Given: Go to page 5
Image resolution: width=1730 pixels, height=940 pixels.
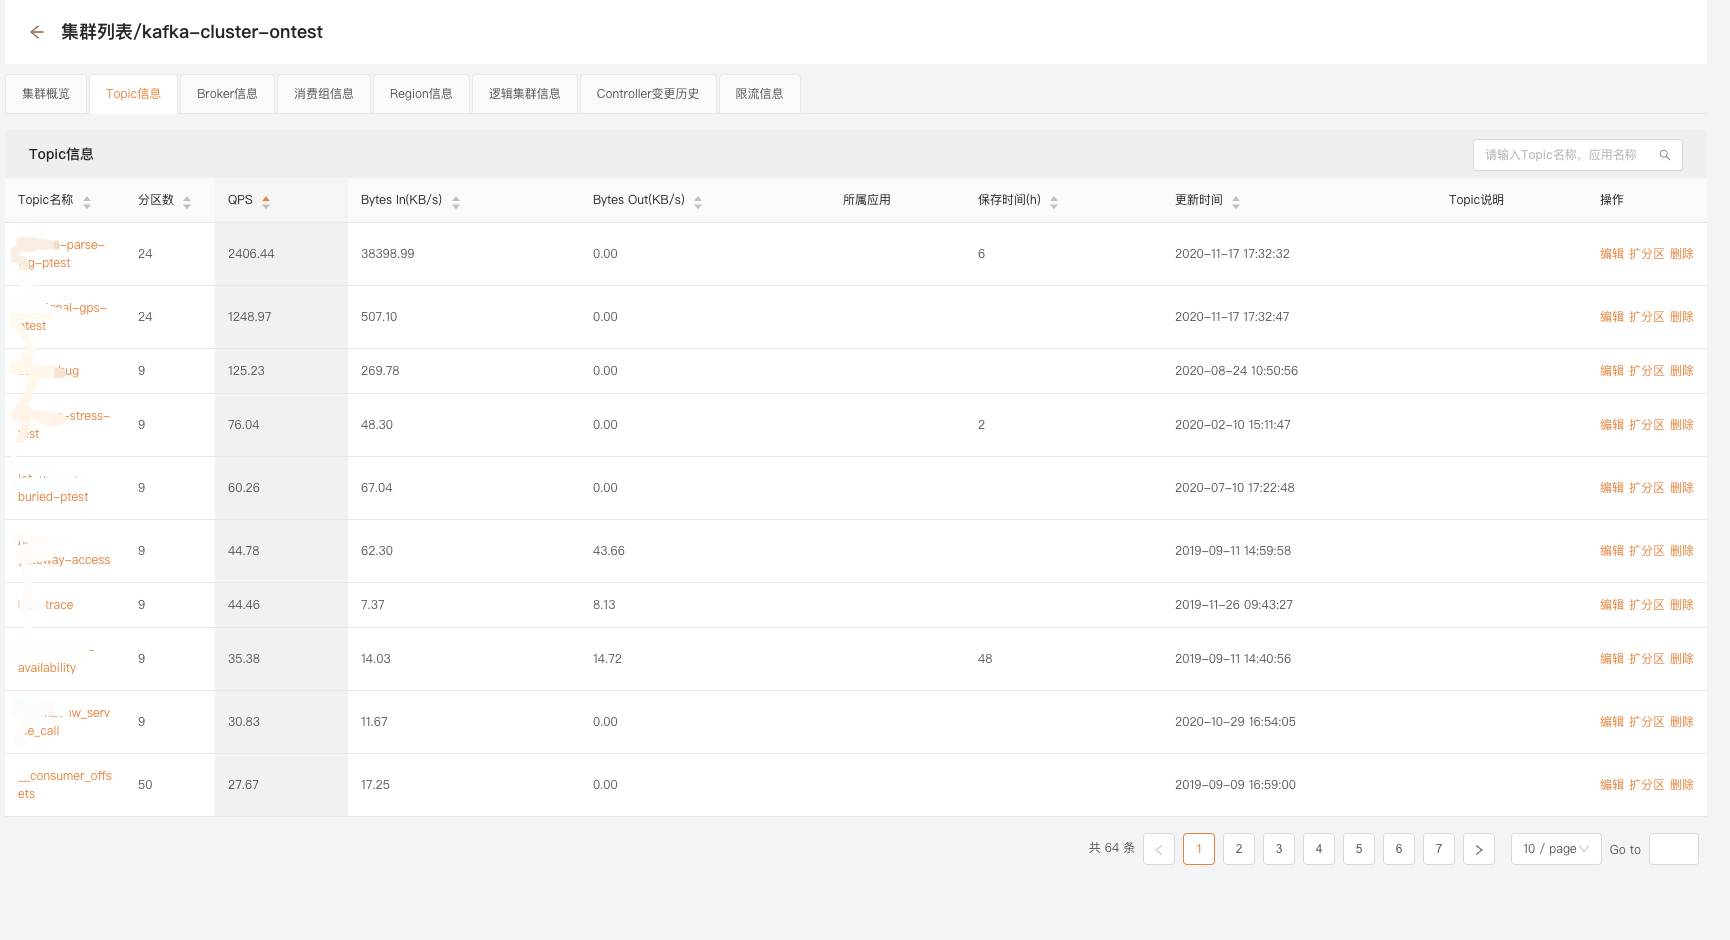Looking at the screenshot, I should tap(1359, 849).
